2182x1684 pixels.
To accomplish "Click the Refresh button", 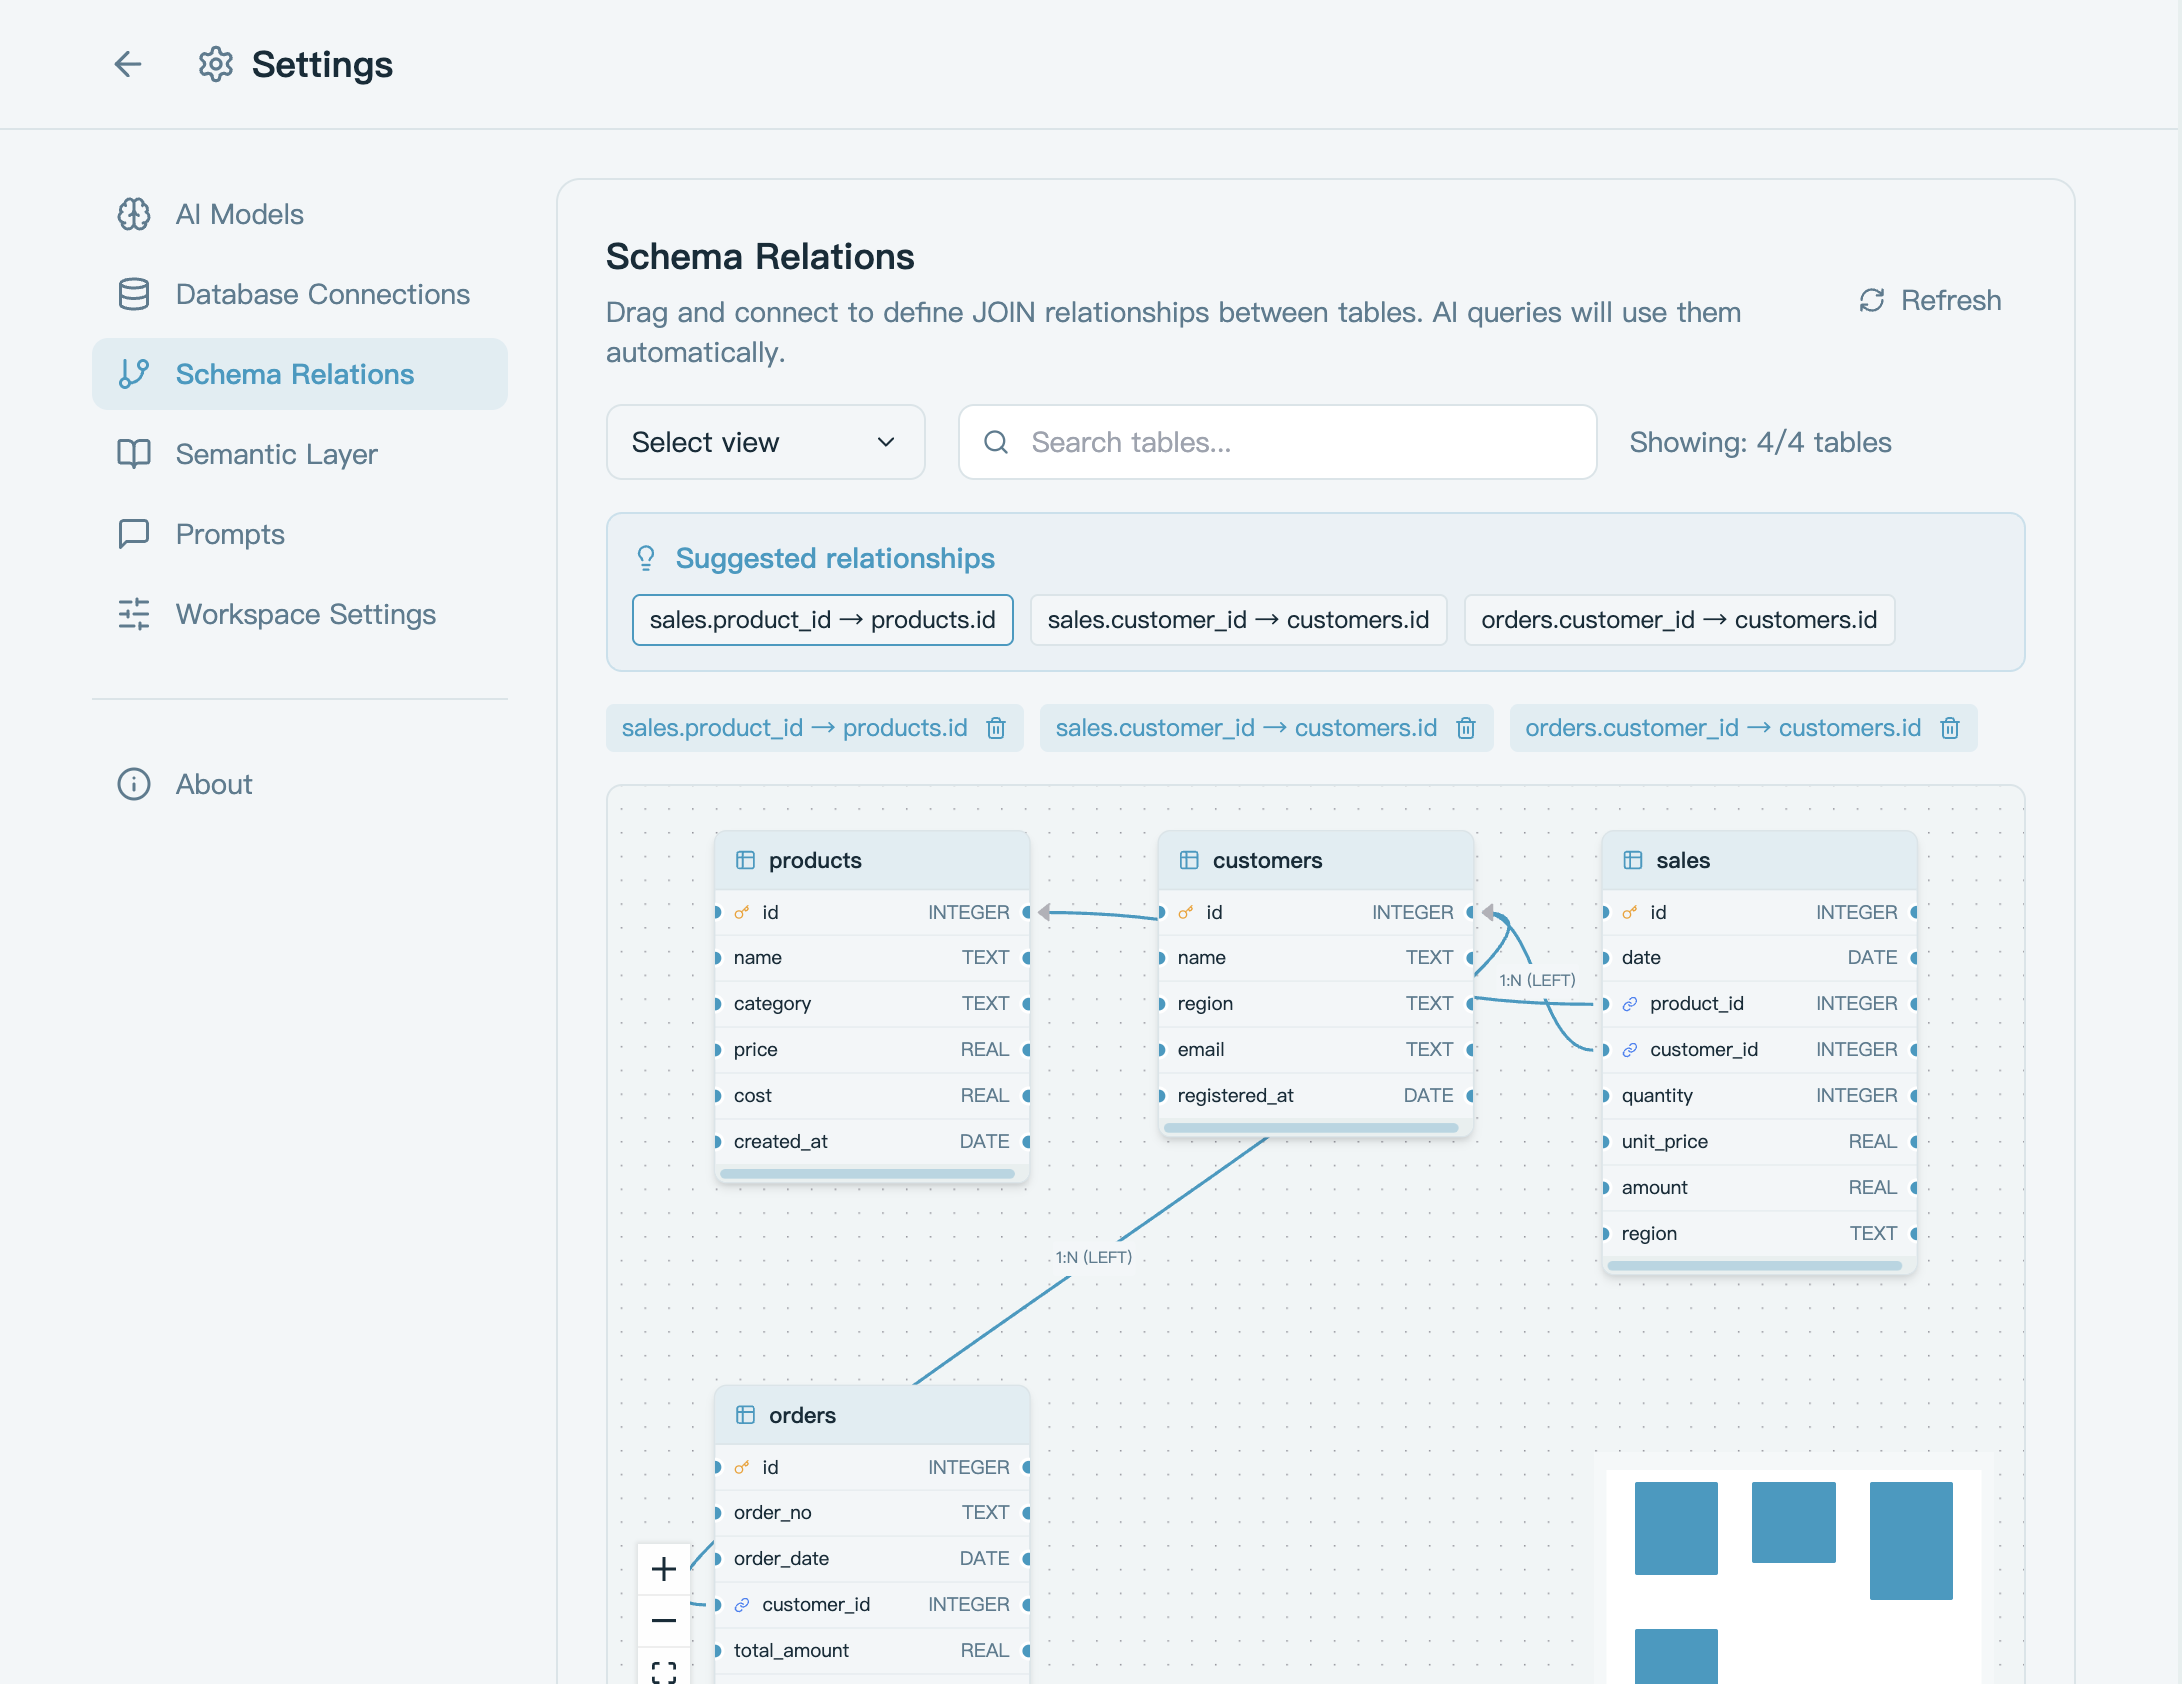I will coord(1930,300).
